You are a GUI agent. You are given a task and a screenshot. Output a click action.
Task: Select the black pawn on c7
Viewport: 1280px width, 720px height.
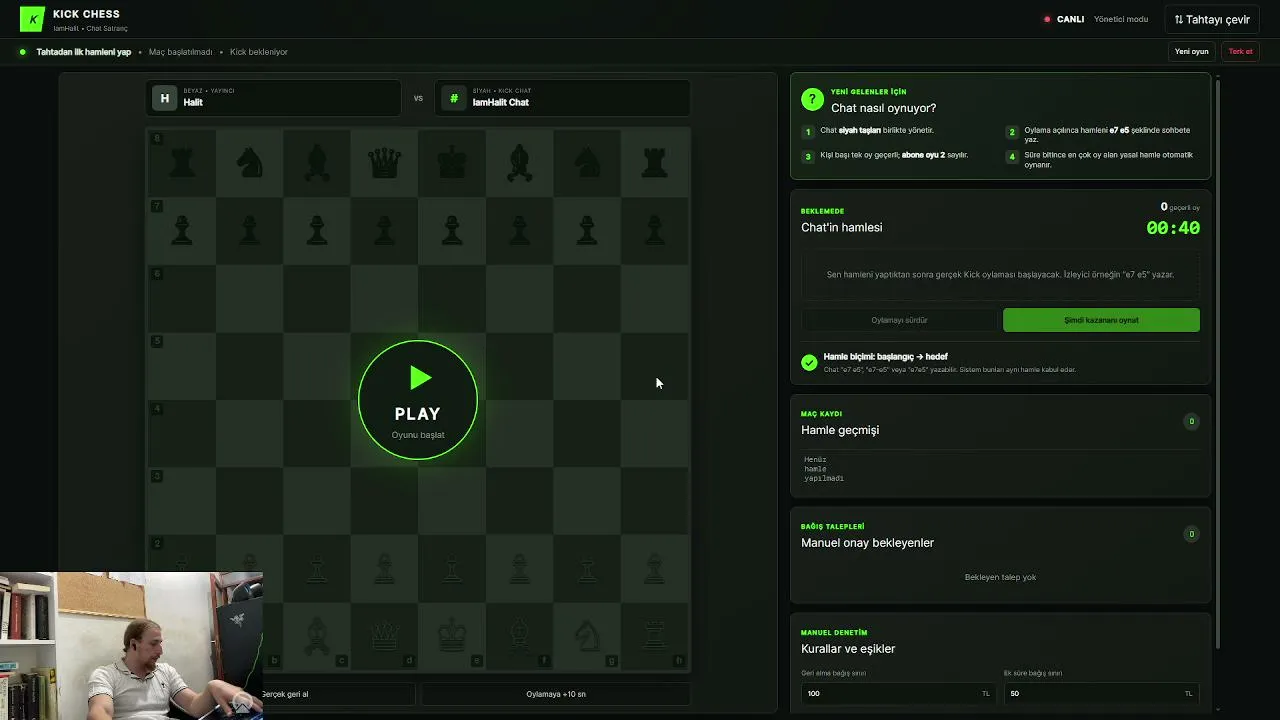[317, 230]
